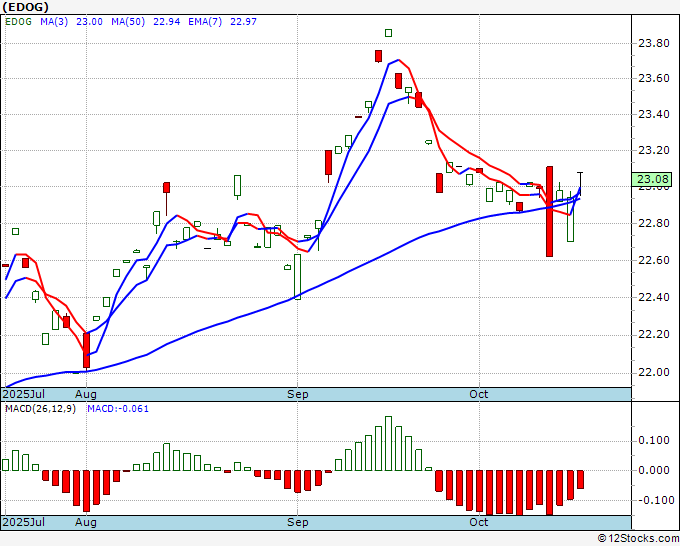This screenshot has height=546, width=680.
Task: Click Oct on the price chart date axis
Action: [479, 394]
